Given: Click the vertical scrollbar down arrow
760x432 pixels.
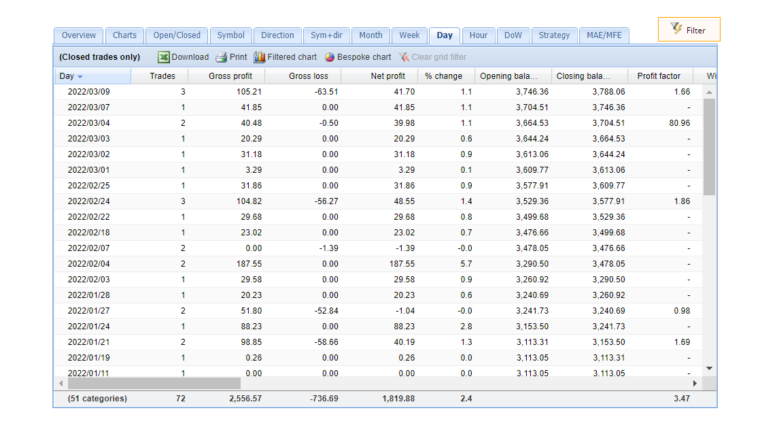Looking at the screenshot, I should (709, 368).
